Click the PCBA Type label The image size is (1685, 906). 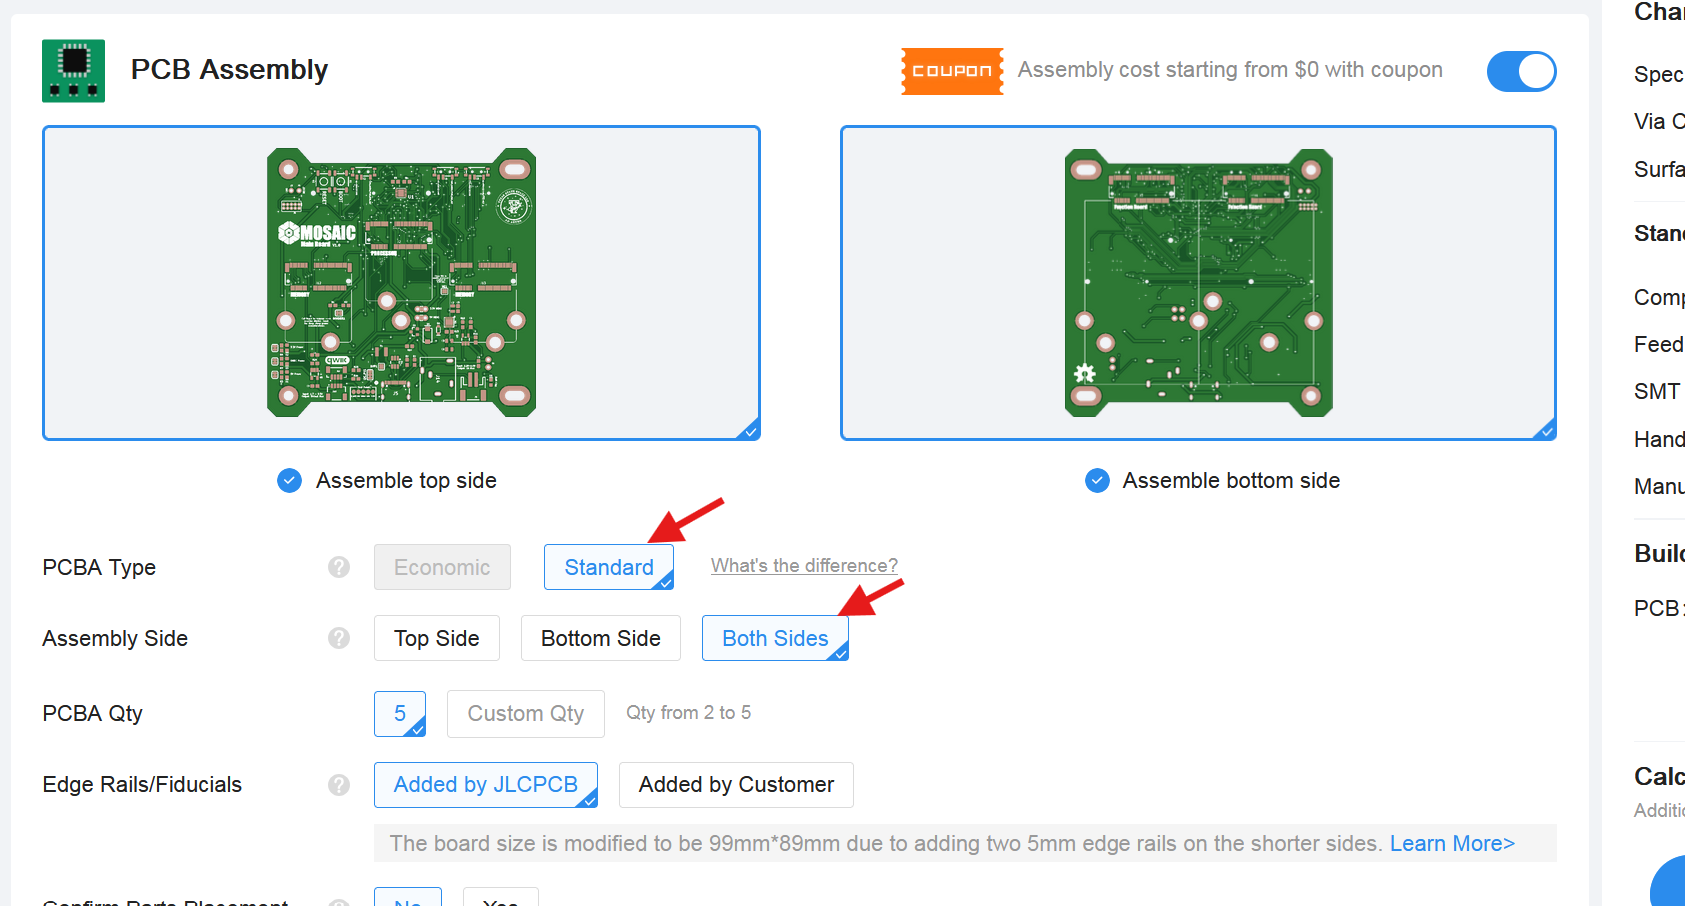(x=99, y=567)
